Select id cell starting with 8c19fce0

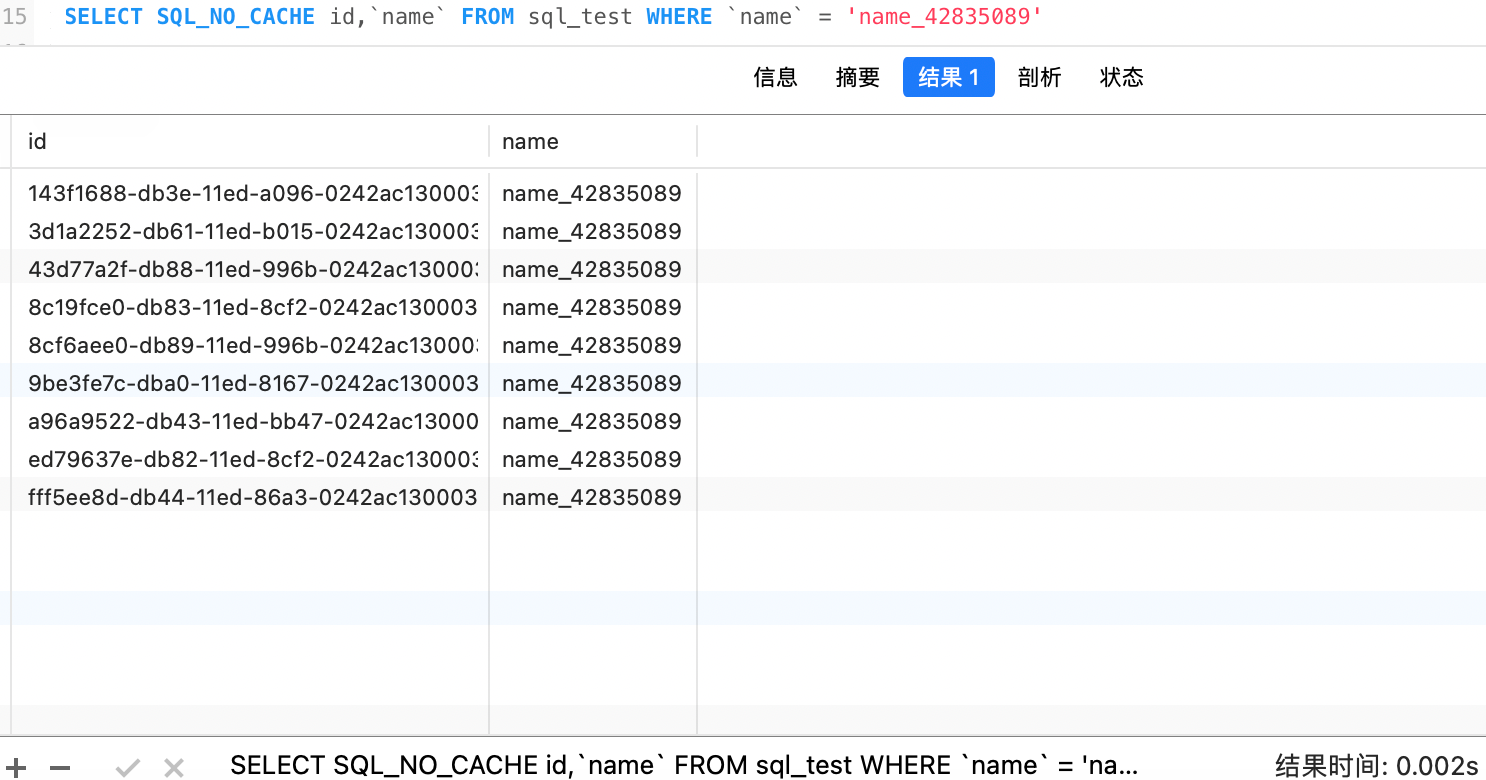[x=252, y=307]
